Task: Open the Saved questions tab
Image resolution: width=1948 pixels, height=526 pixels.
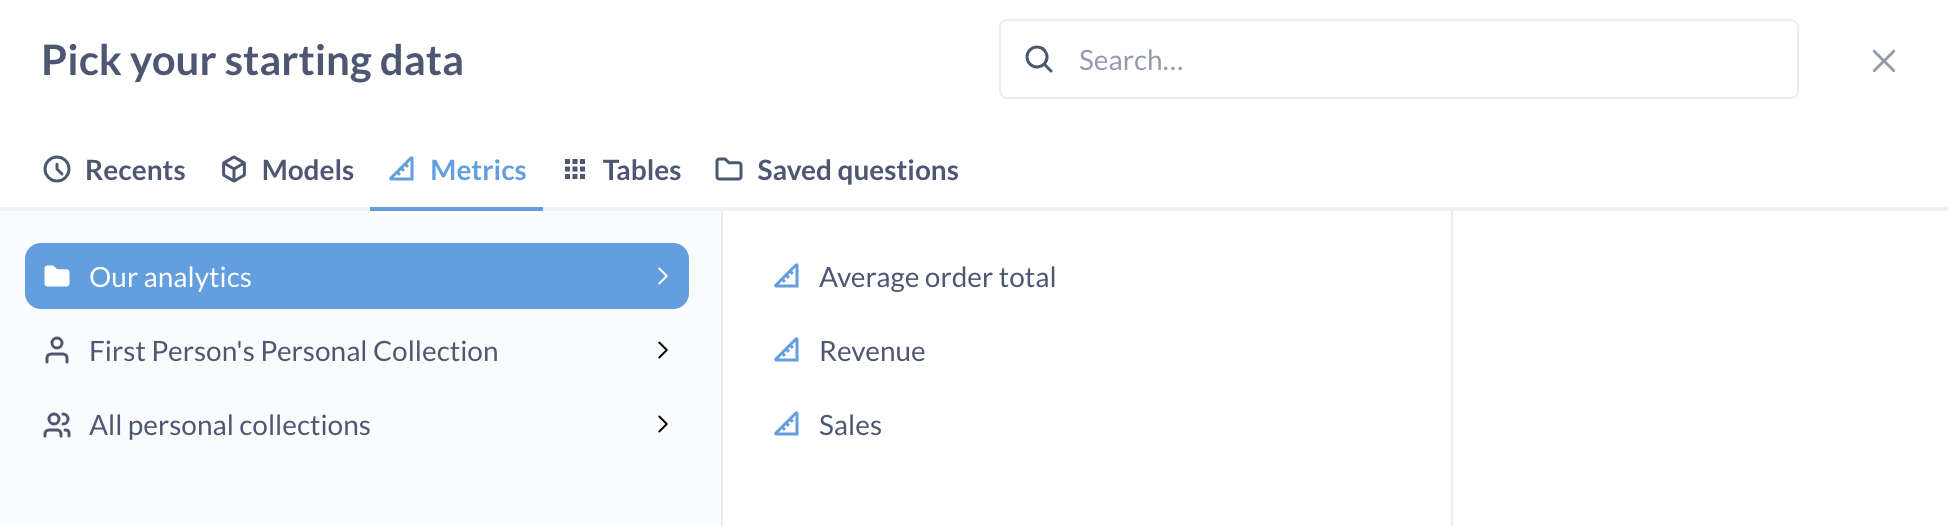Action: (x=857, y=171)
